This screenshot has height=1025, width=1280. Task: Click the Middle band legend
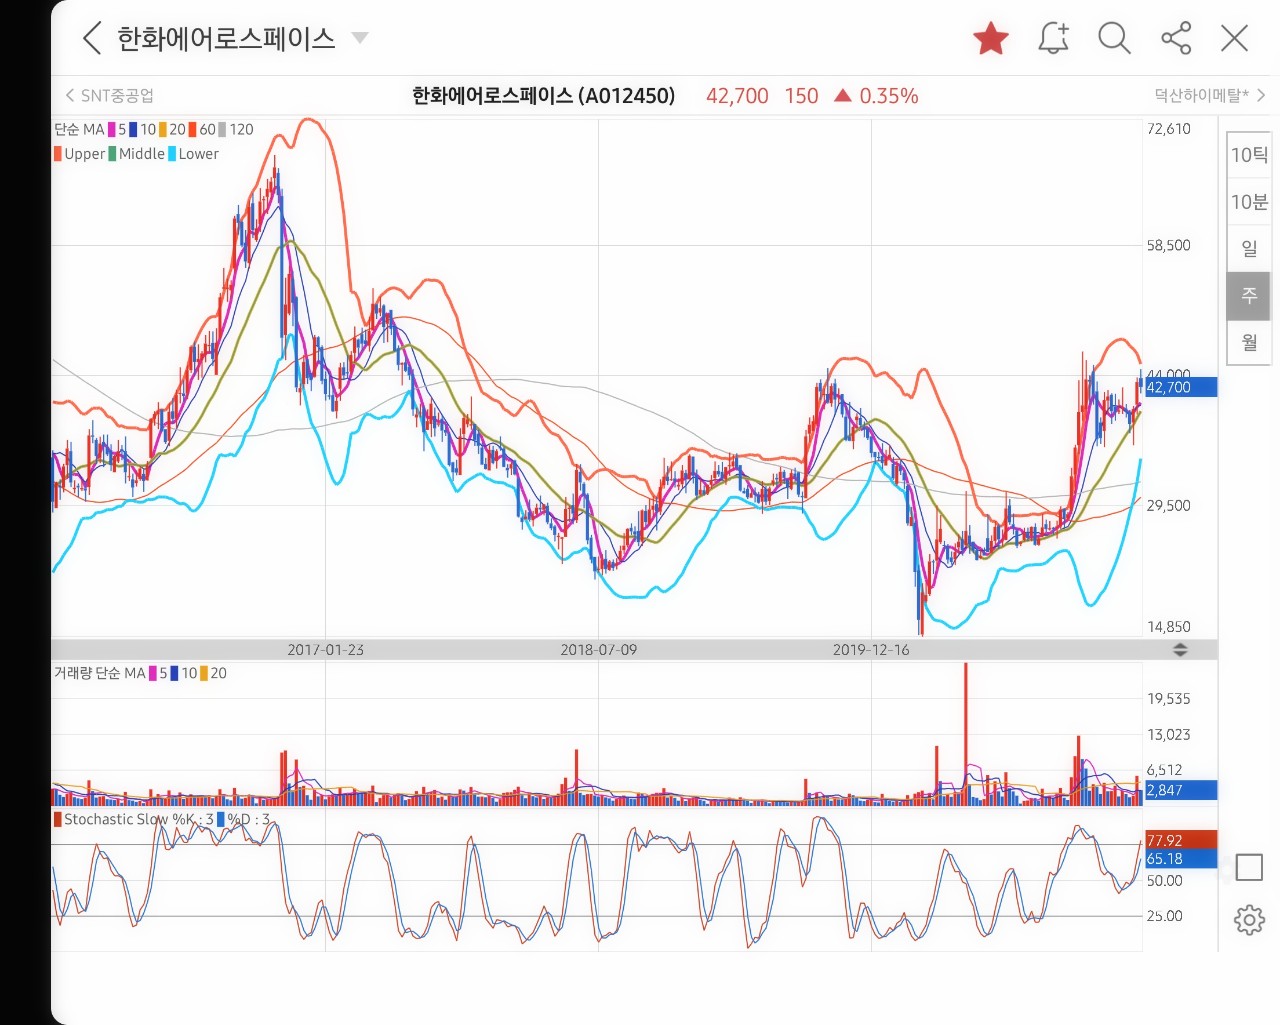(x=136, y=154)
